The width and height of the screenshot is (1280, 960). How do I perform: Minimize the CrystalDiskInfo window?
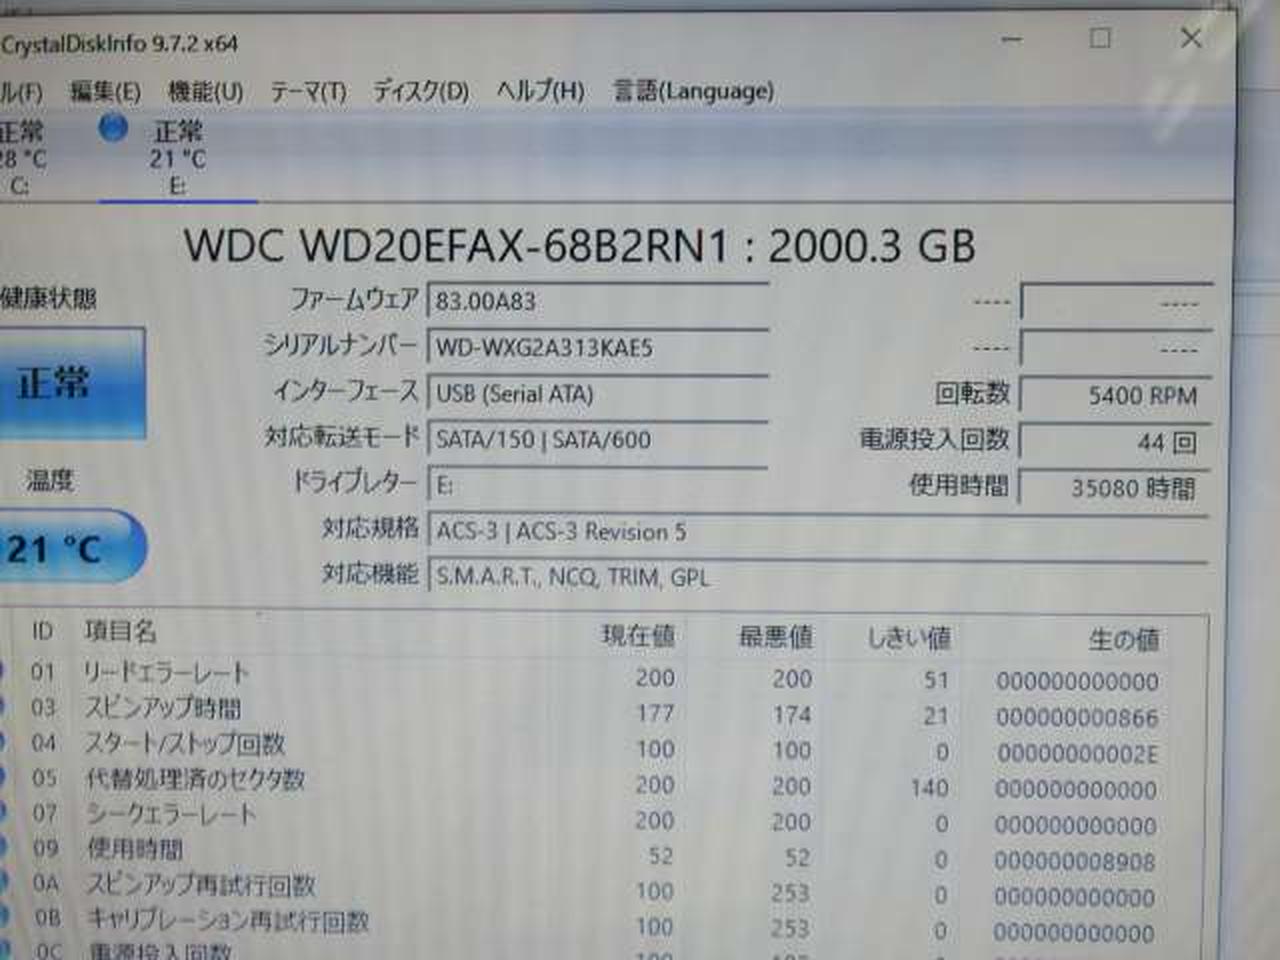1012,40
